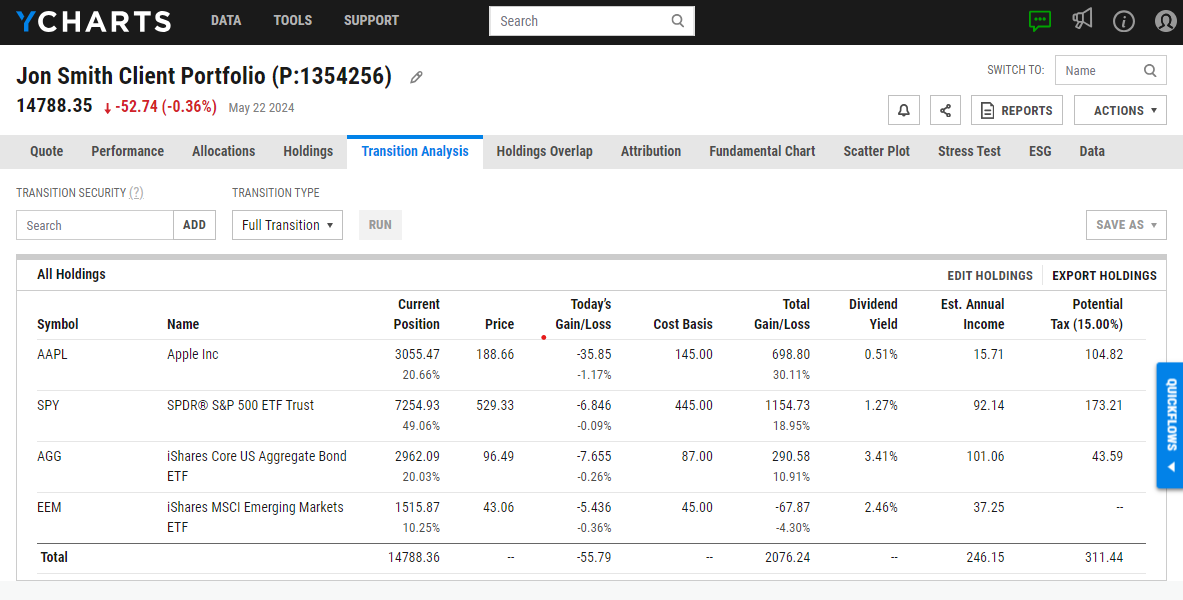Open the SAVE AS dropdown
Viewport: 1183px width, 600px height.
1126,225
